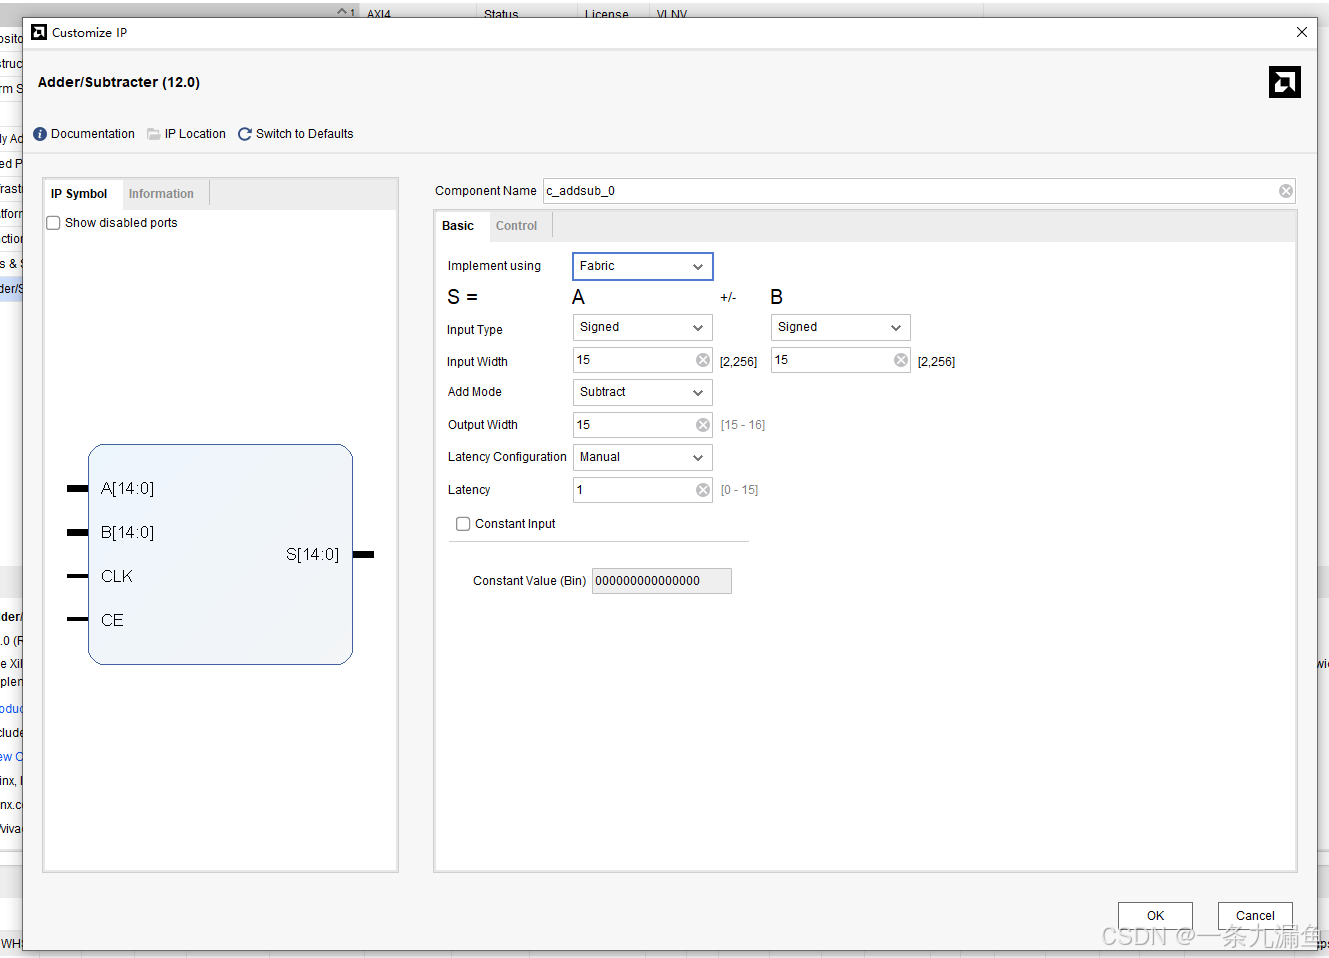The width and height of the screenshot is (1329, 958).
Task: Click the Cancel button
Action: tap(1255, 915)
